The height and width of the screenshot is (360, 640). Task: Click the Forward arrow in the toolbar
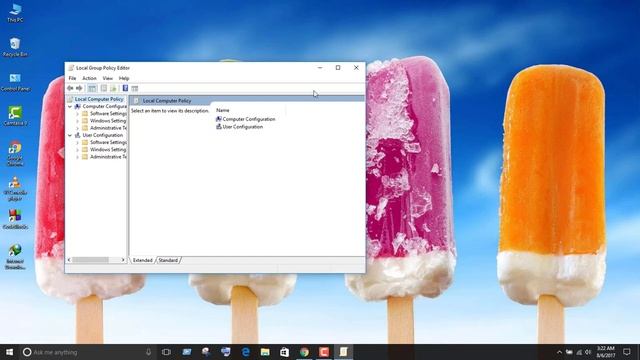click(x=79, y=88)
